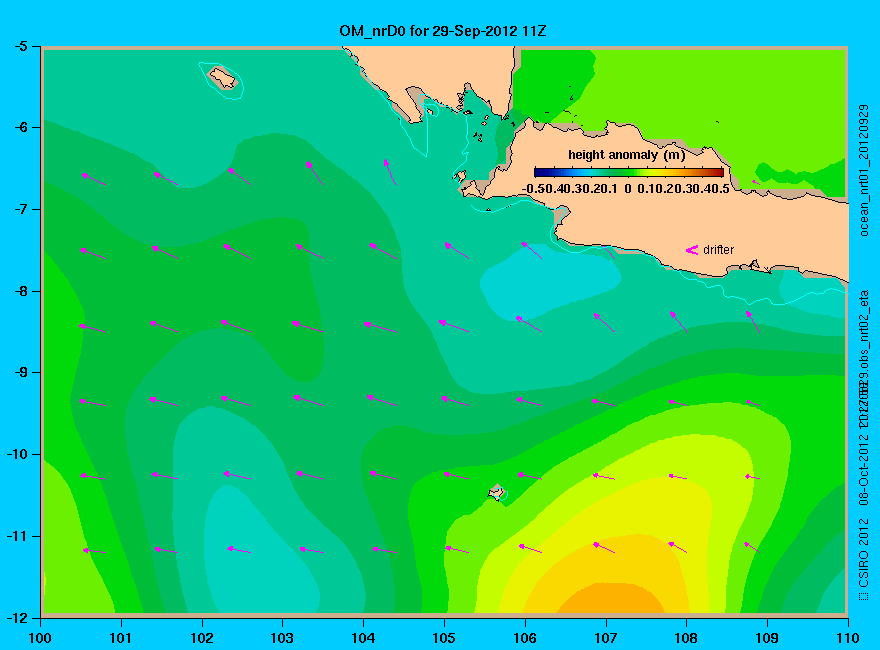Click the small island near 105.6E 10.5S
880x650 pixels.
pyautogui.click(x=496, y=492)
